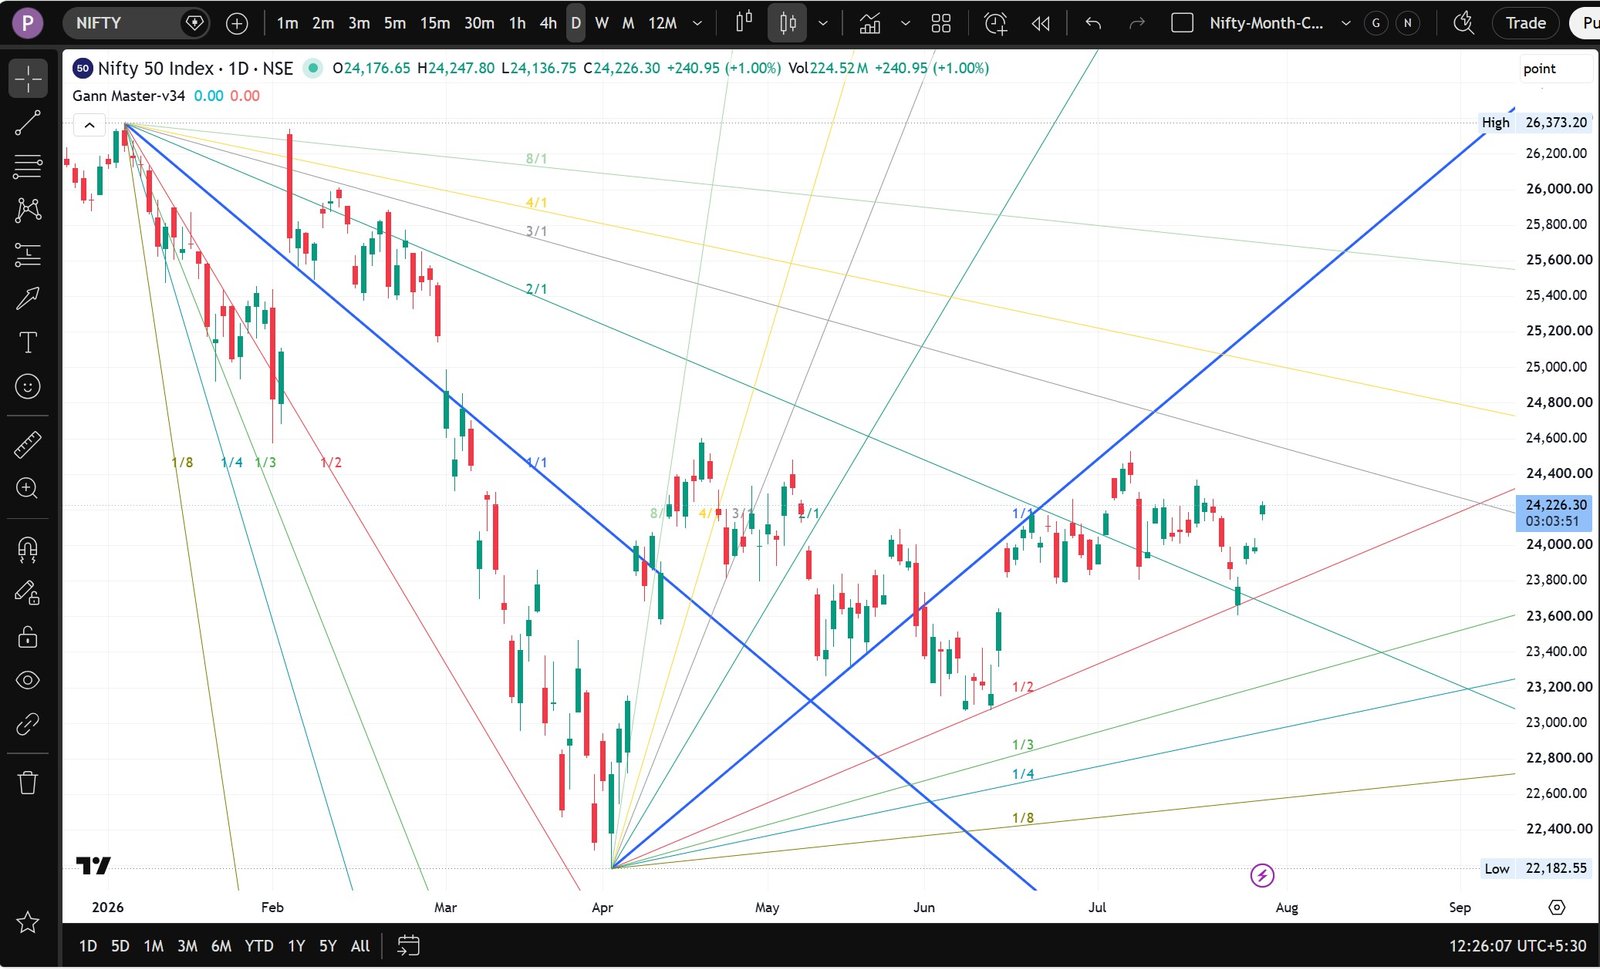Switch to the W weekly timeframe
This screenshot has height=970, width=1600.
tap(602, 23)
